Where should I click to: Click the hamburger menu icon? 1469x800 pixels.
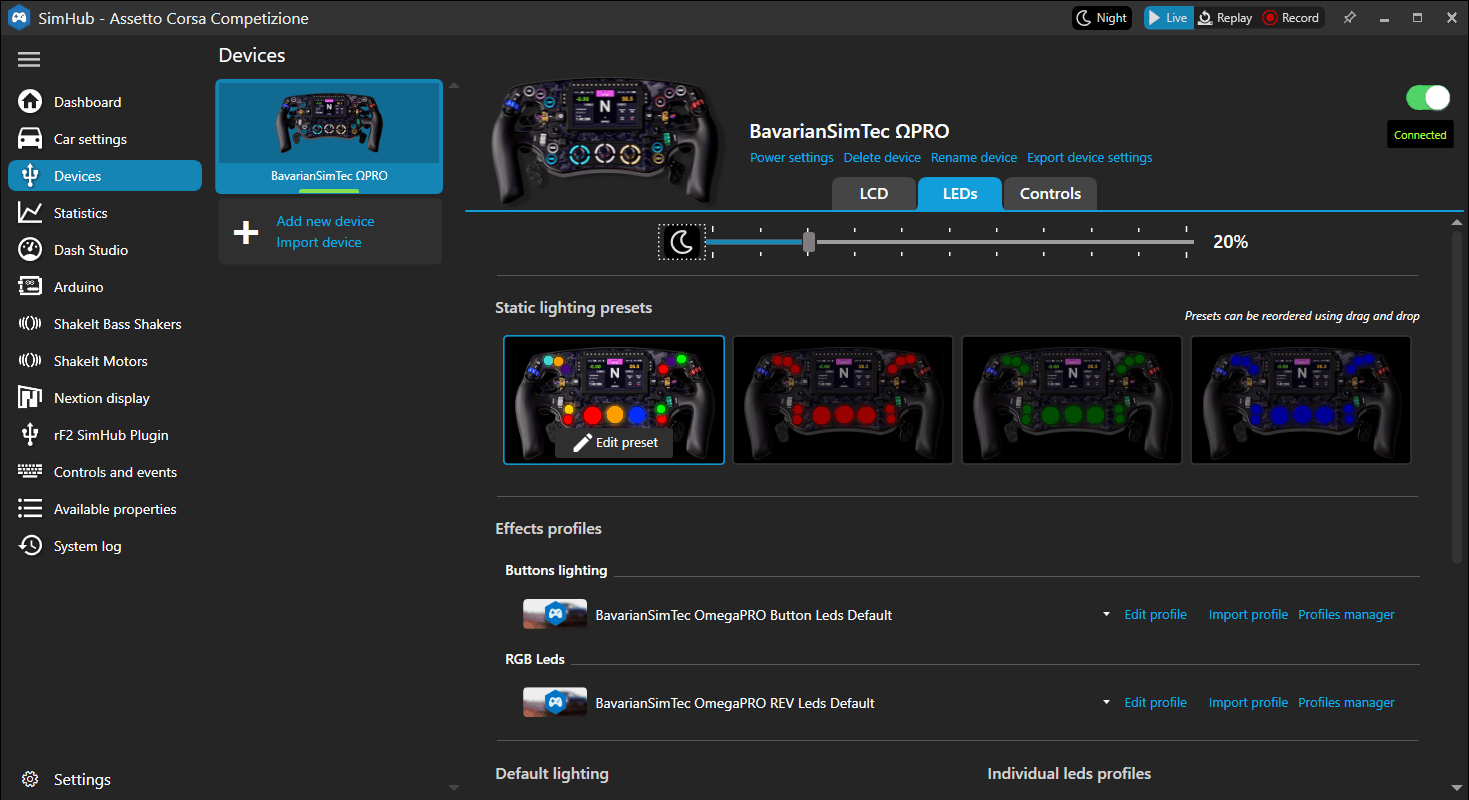pos(29,60)
